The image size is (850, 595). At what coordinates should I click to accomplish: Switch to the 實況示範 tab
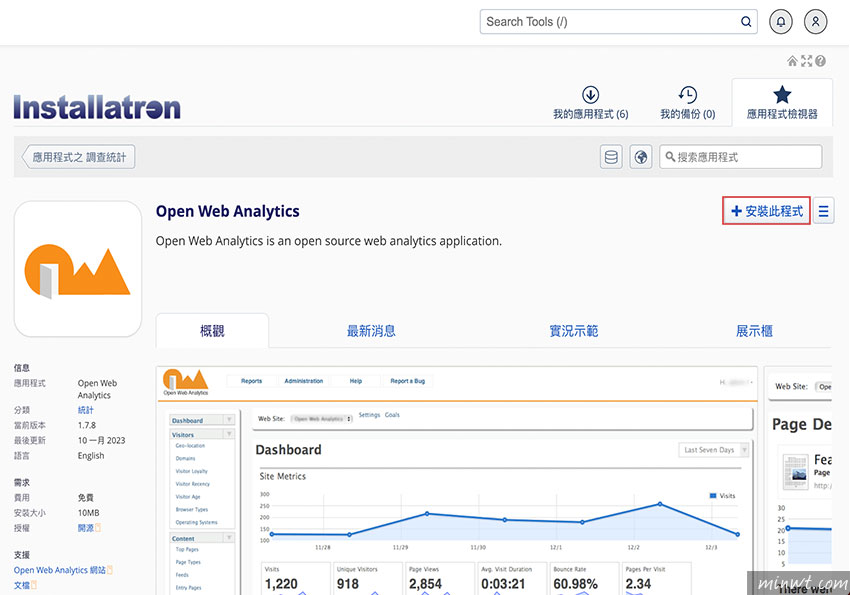(574, 331)
